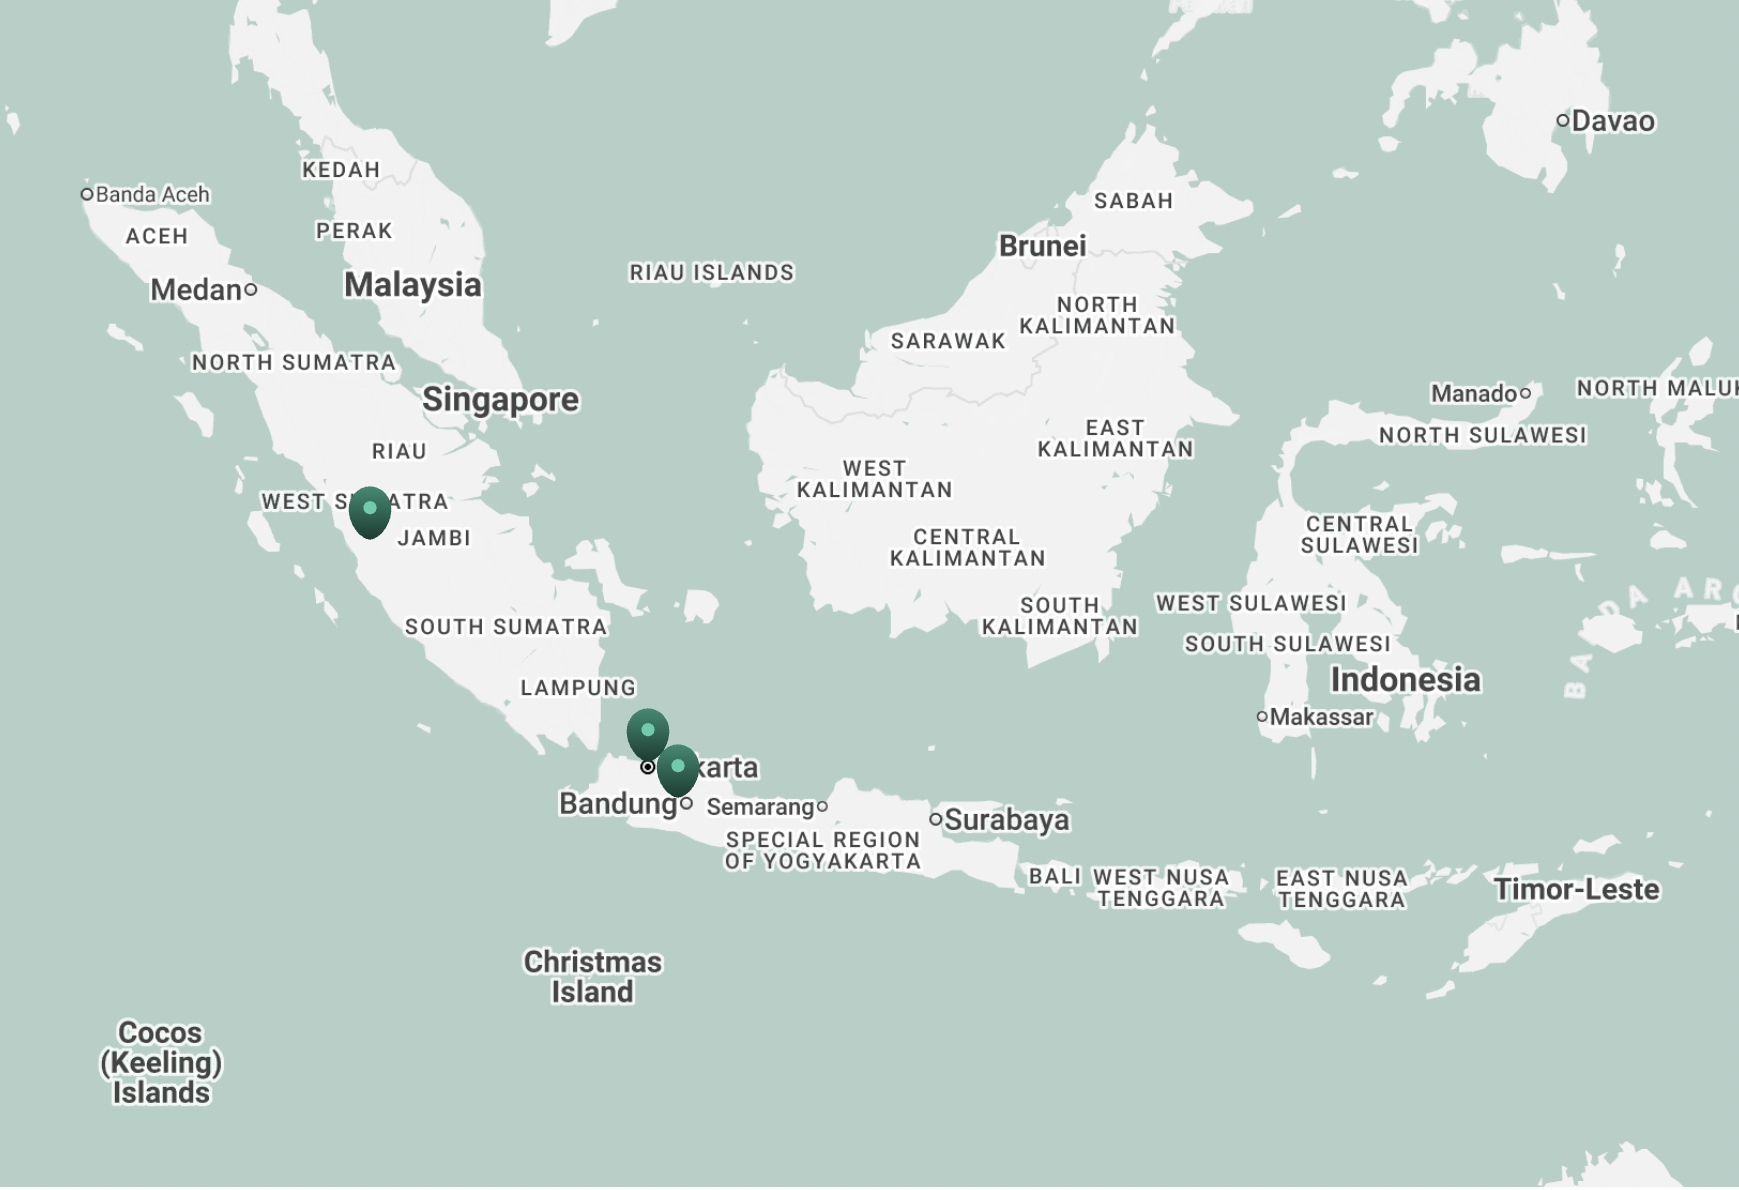Viewport: 1739px width, 1190px height.
Task: Click the map pin in West Sumatra
Action: point(370,511)
